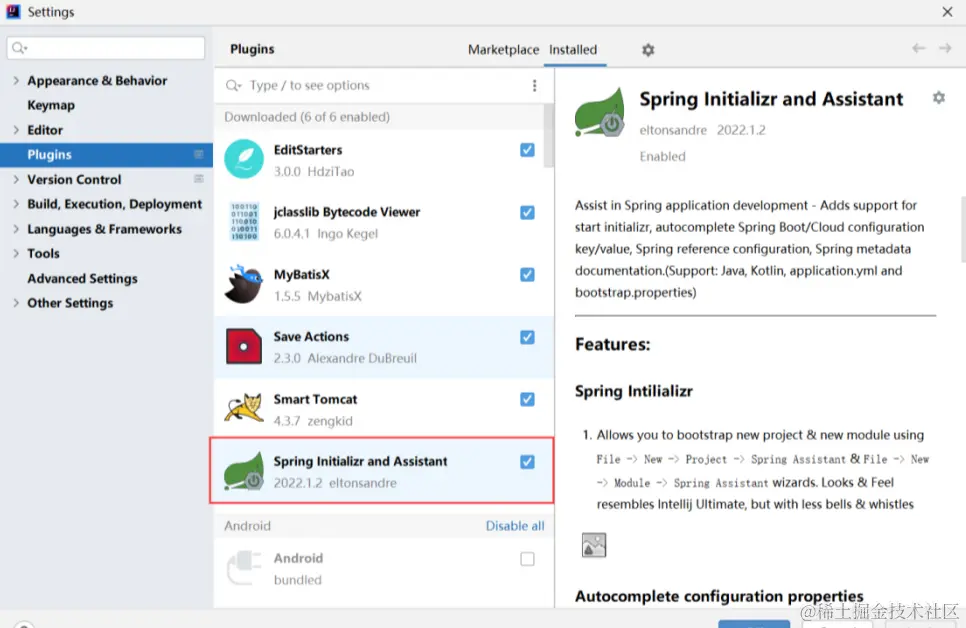Expand the Version Control section

16,180
